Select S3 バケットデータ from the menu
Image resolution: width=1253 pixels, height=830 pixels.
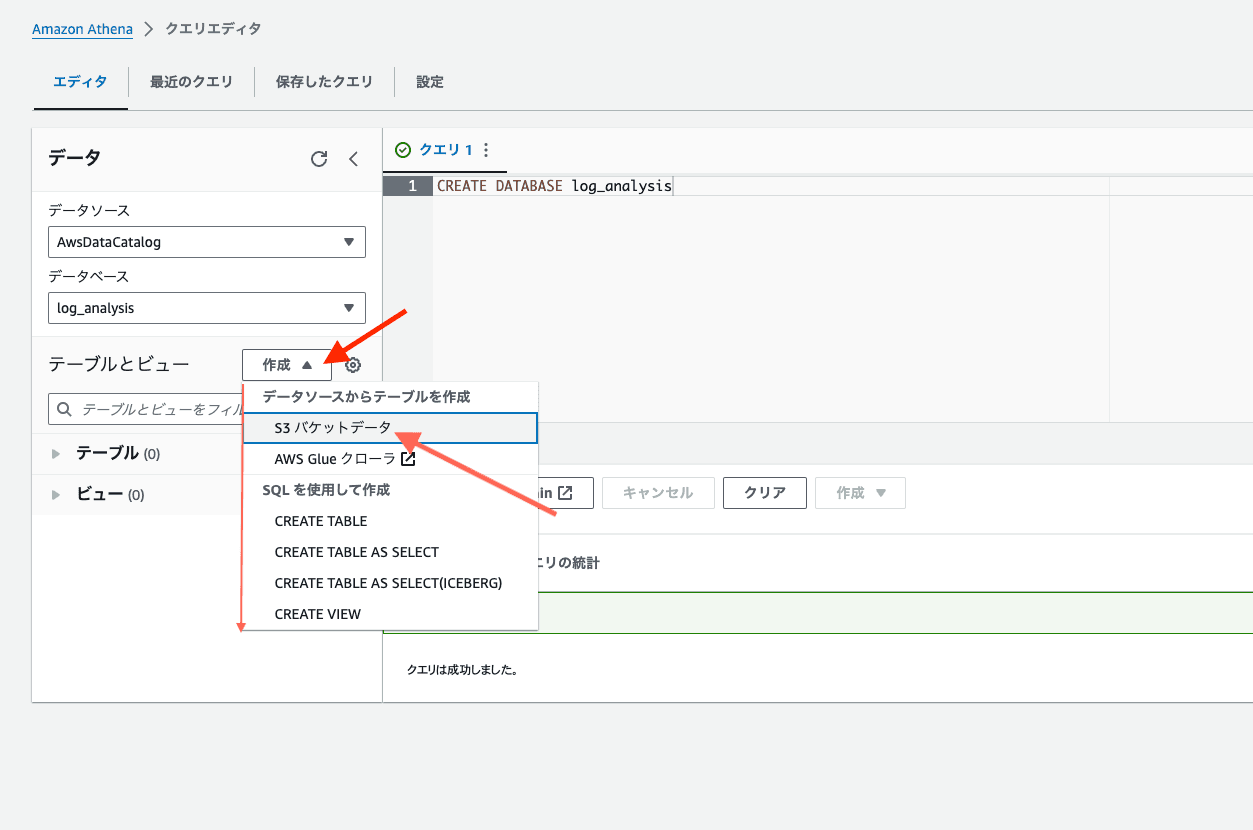click(x=333, y=428)
